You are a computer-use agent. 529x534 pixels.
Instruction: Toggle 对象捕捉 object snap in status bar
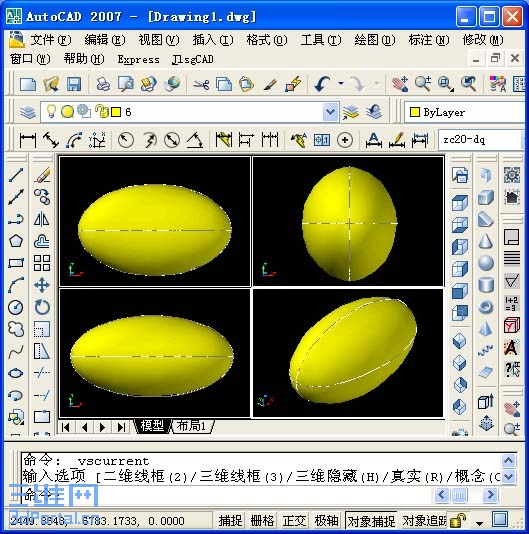click(x=371, y=521)
